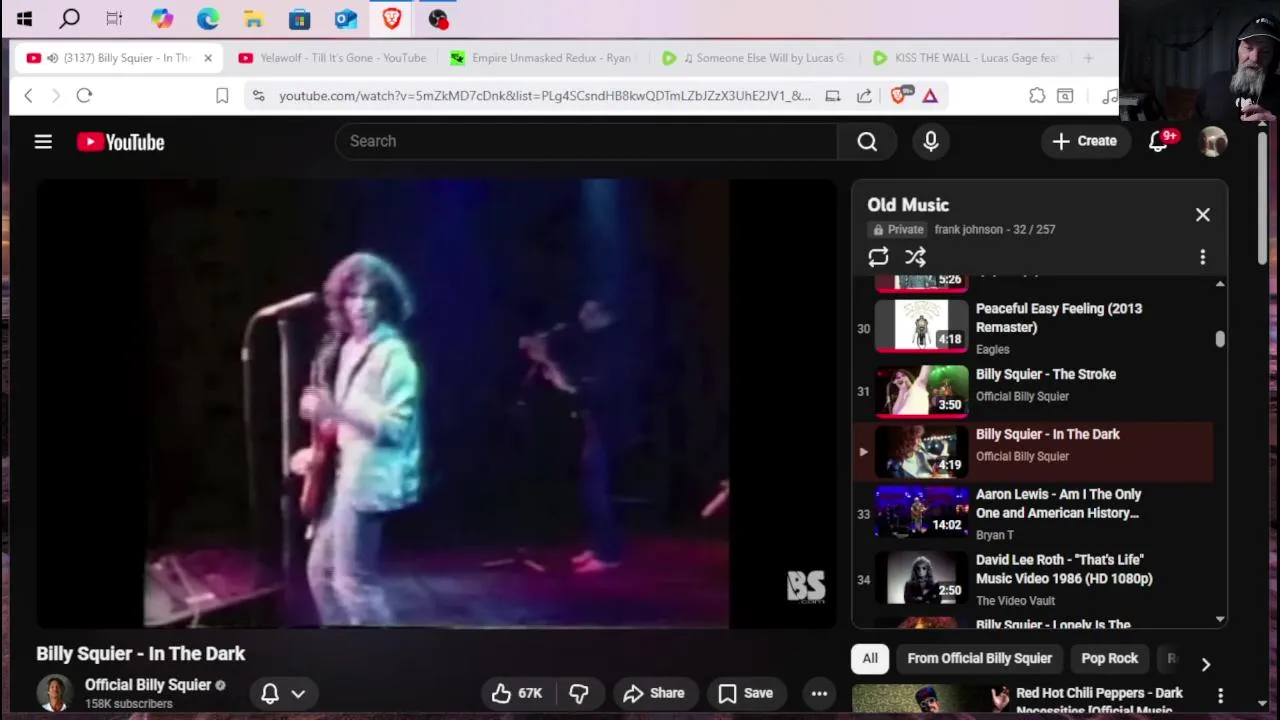This screenshot has width=1280, height=720.
Task: Open Official Billy Squier channel name link
Action: coord(148,685)
